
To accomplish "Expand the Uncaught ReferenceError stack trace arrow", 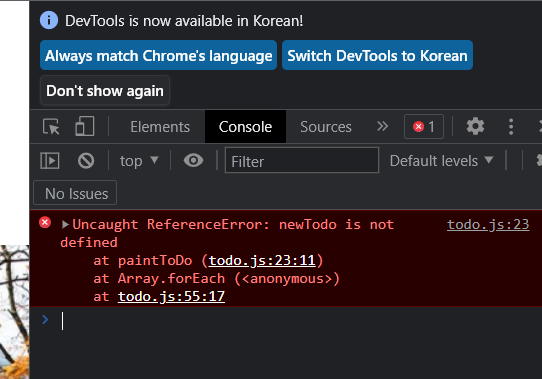I will click(65, 224).
